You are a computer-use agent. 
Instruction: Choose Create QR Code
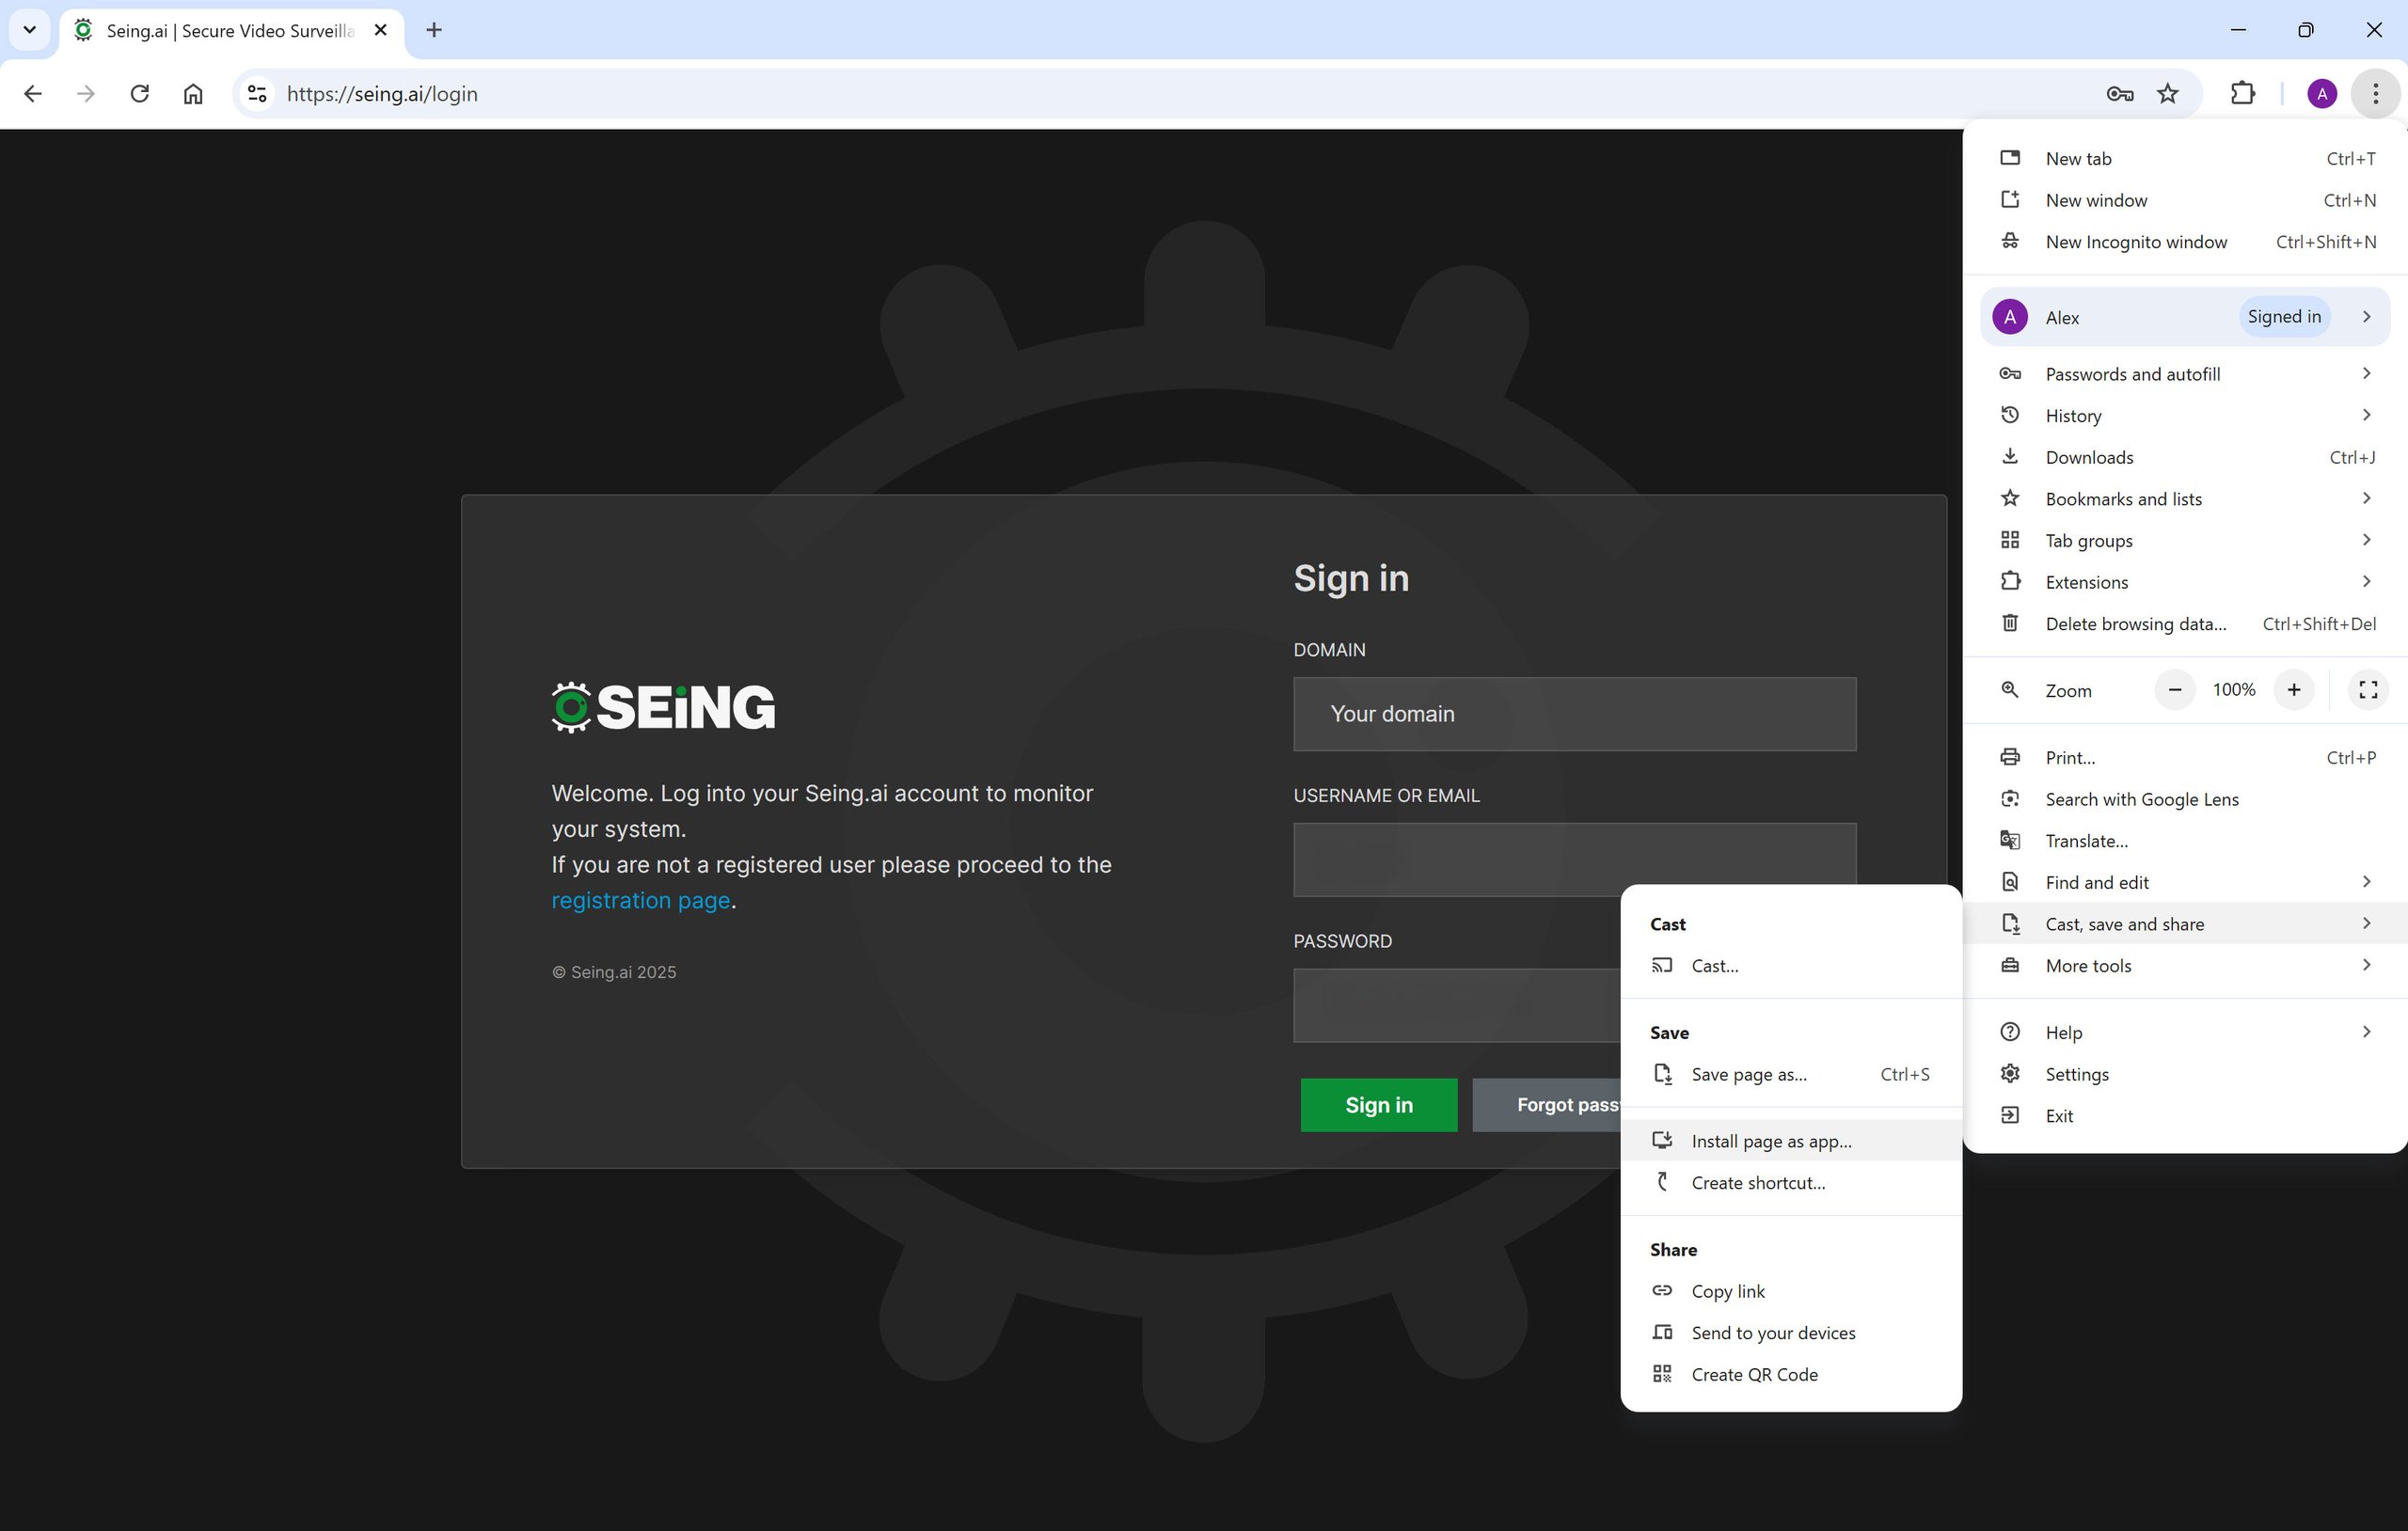1754,1375
